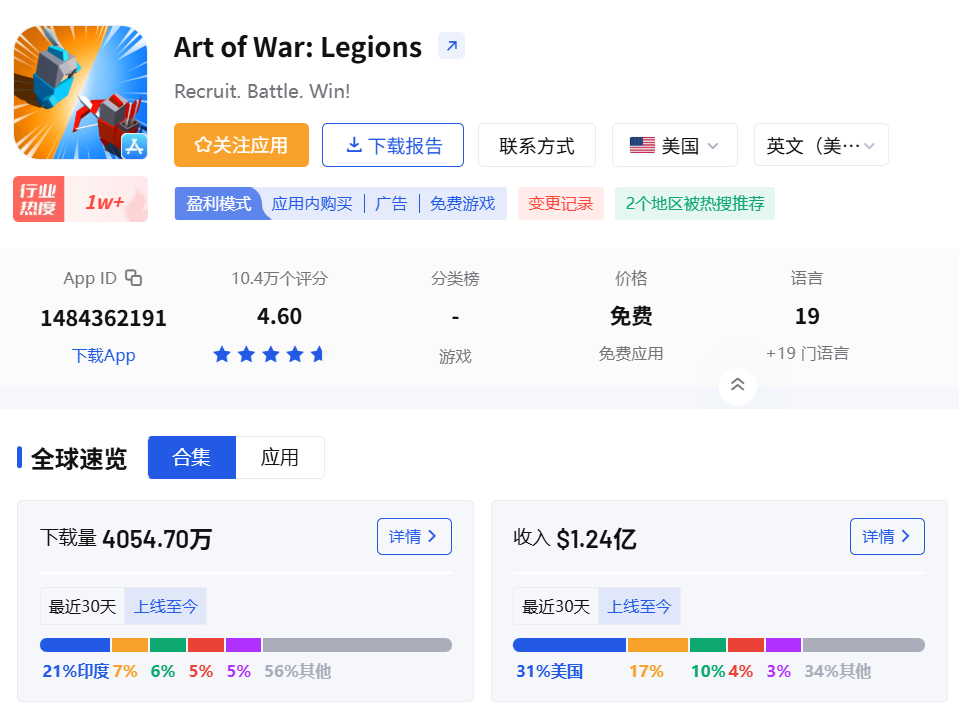
Task: Switch downloads view to 最近30天
Action: [81, 606]
